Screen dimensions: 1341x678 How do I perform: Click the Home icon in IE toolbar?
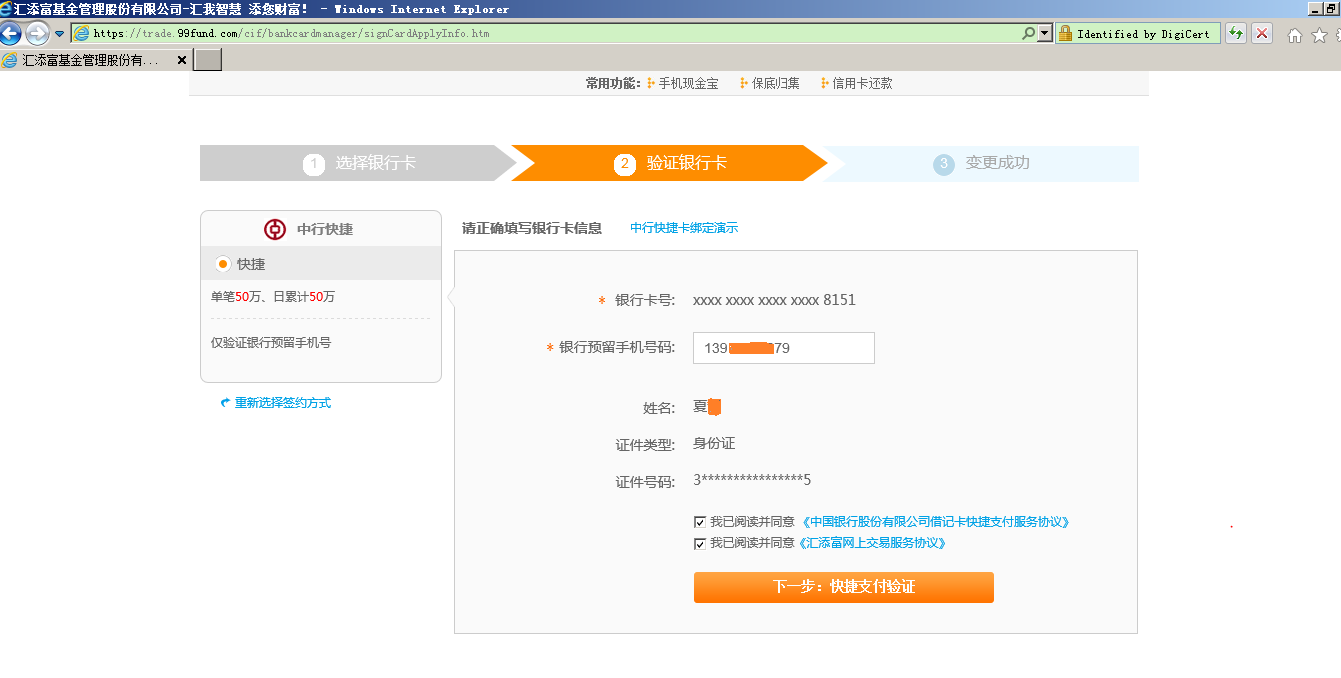pyautogui.click(x=1295, y=36)
